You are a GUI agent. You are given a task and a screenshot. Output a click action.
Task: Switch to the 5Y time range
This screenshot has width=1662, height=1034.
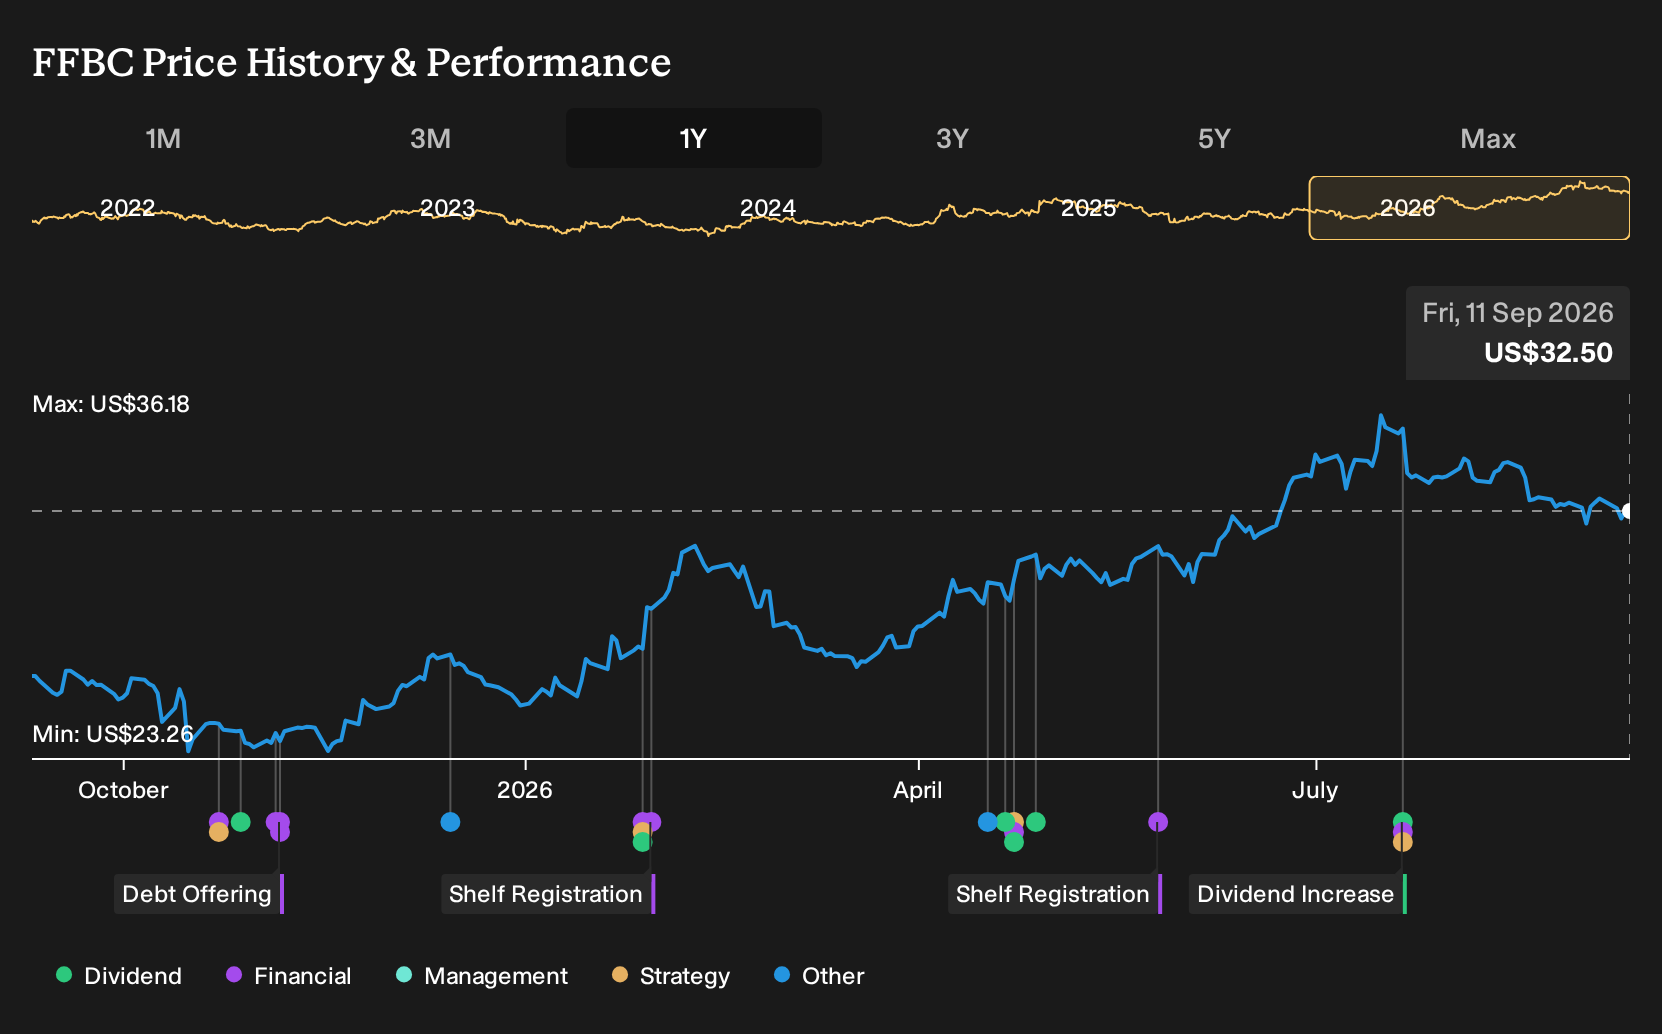(x=1214, y=138)
